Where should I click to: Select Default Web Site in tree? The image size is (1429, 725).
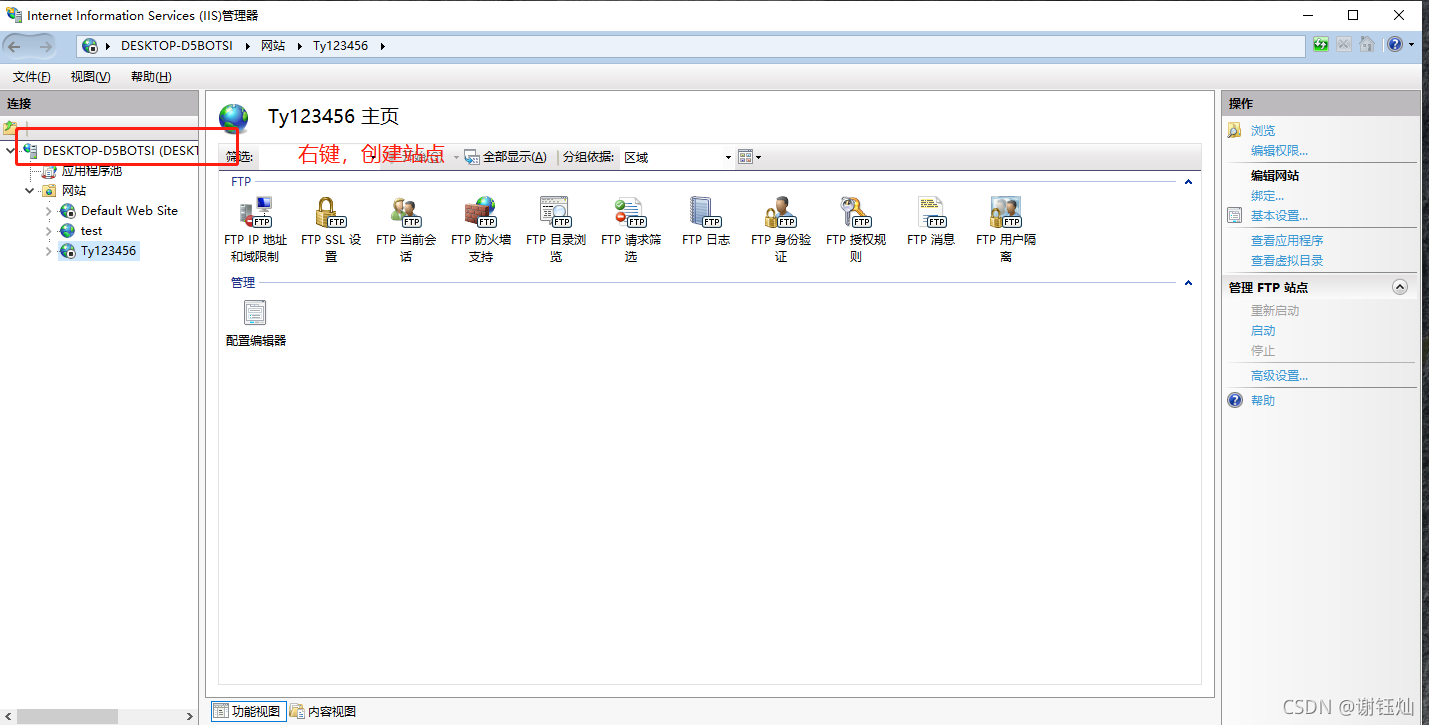click(129, 211)
